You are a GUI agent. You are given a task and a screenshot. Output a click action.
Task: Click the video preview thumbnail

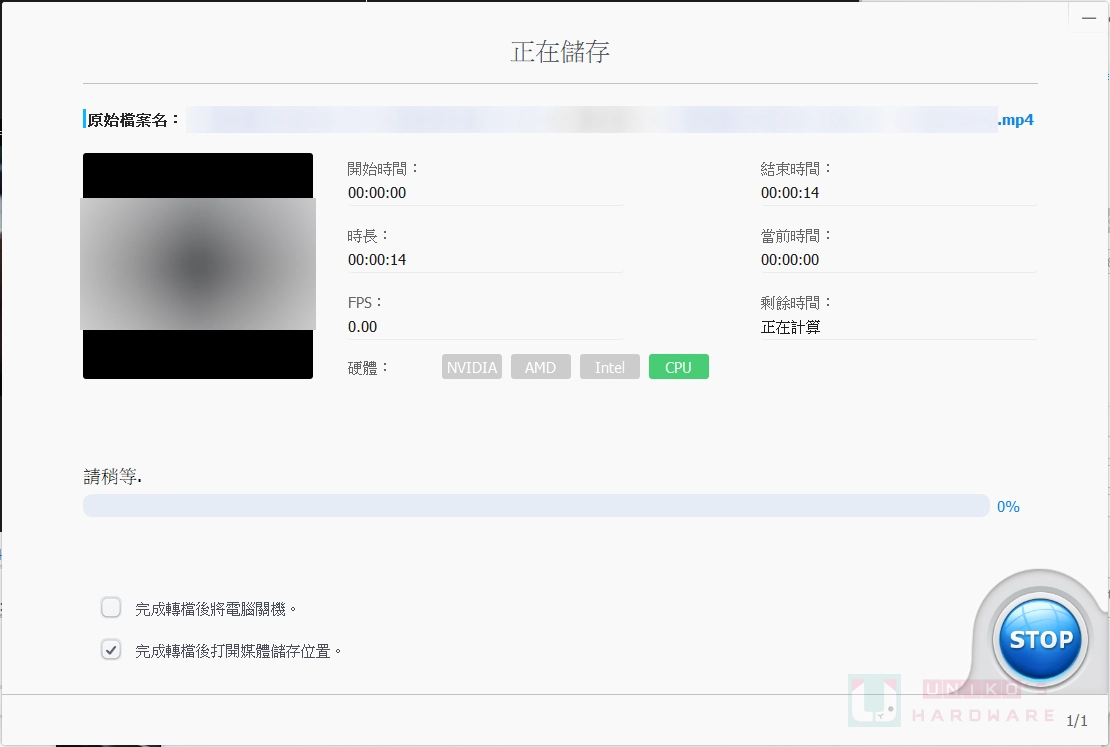[197, 265]
